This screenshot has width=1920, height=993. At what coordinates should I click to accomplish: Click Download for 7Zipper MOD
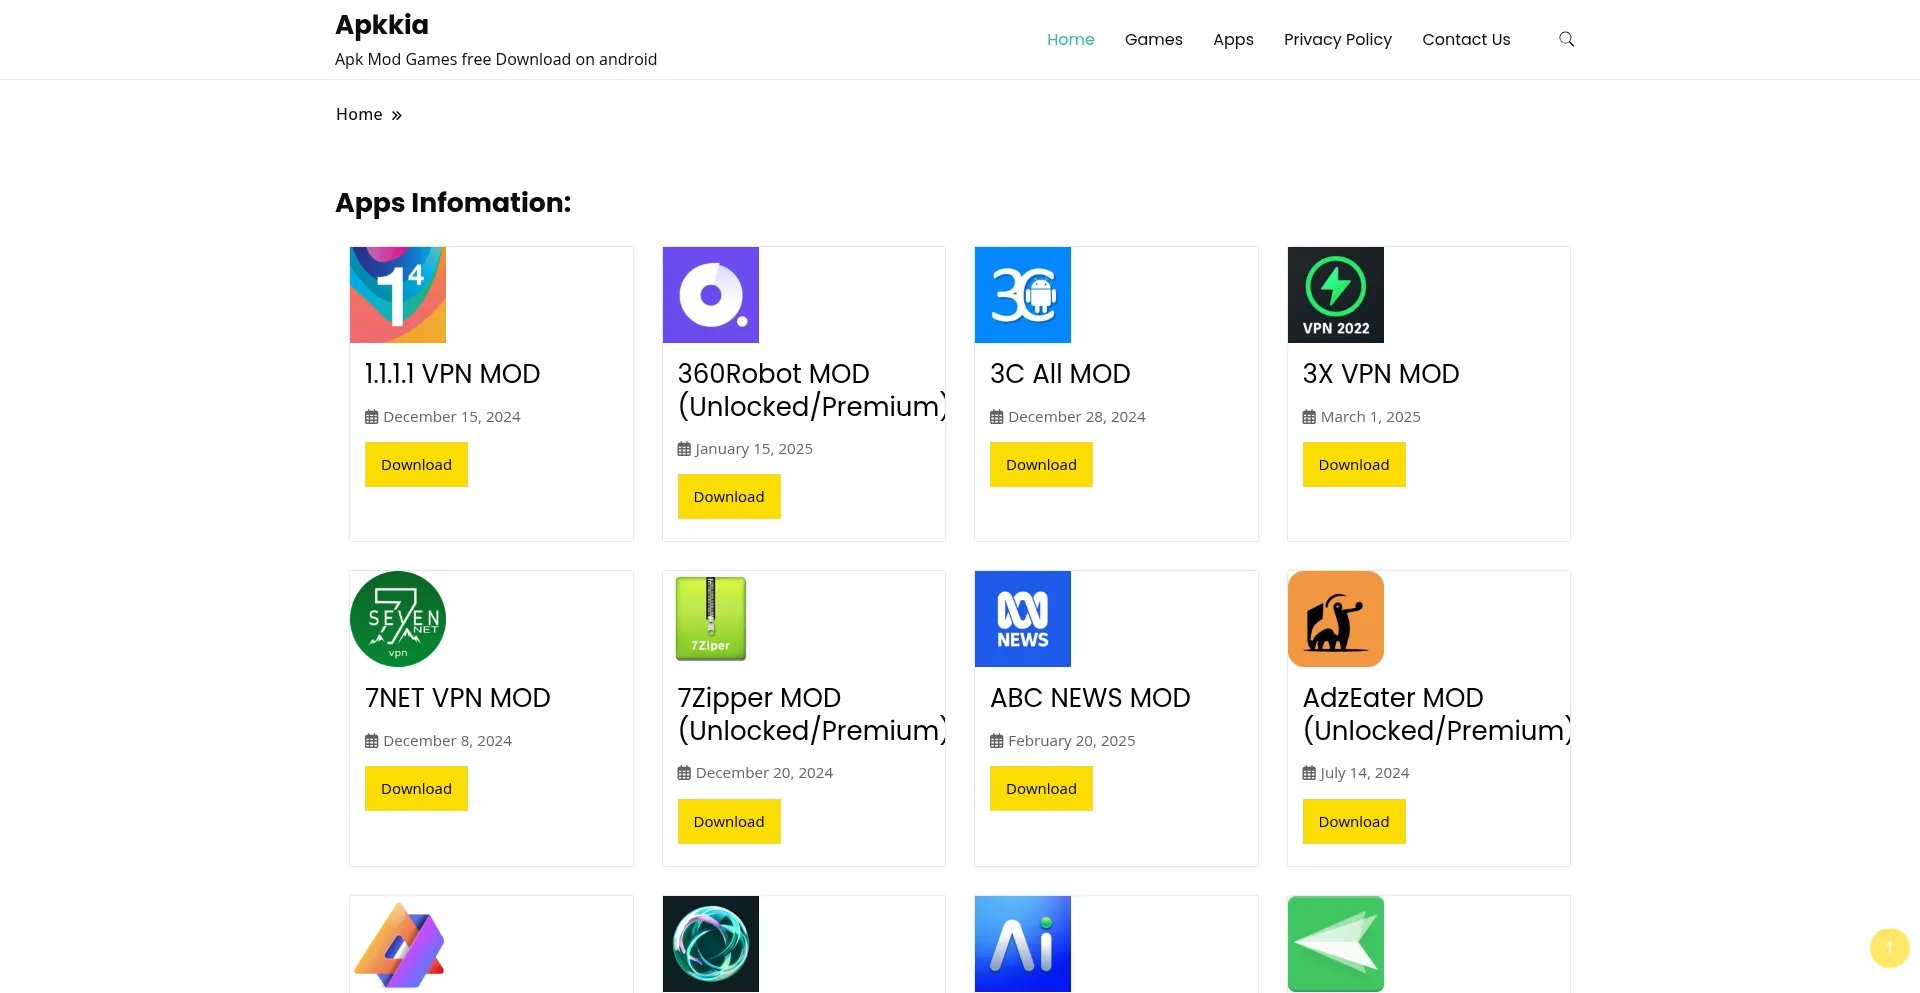point(729,822)
